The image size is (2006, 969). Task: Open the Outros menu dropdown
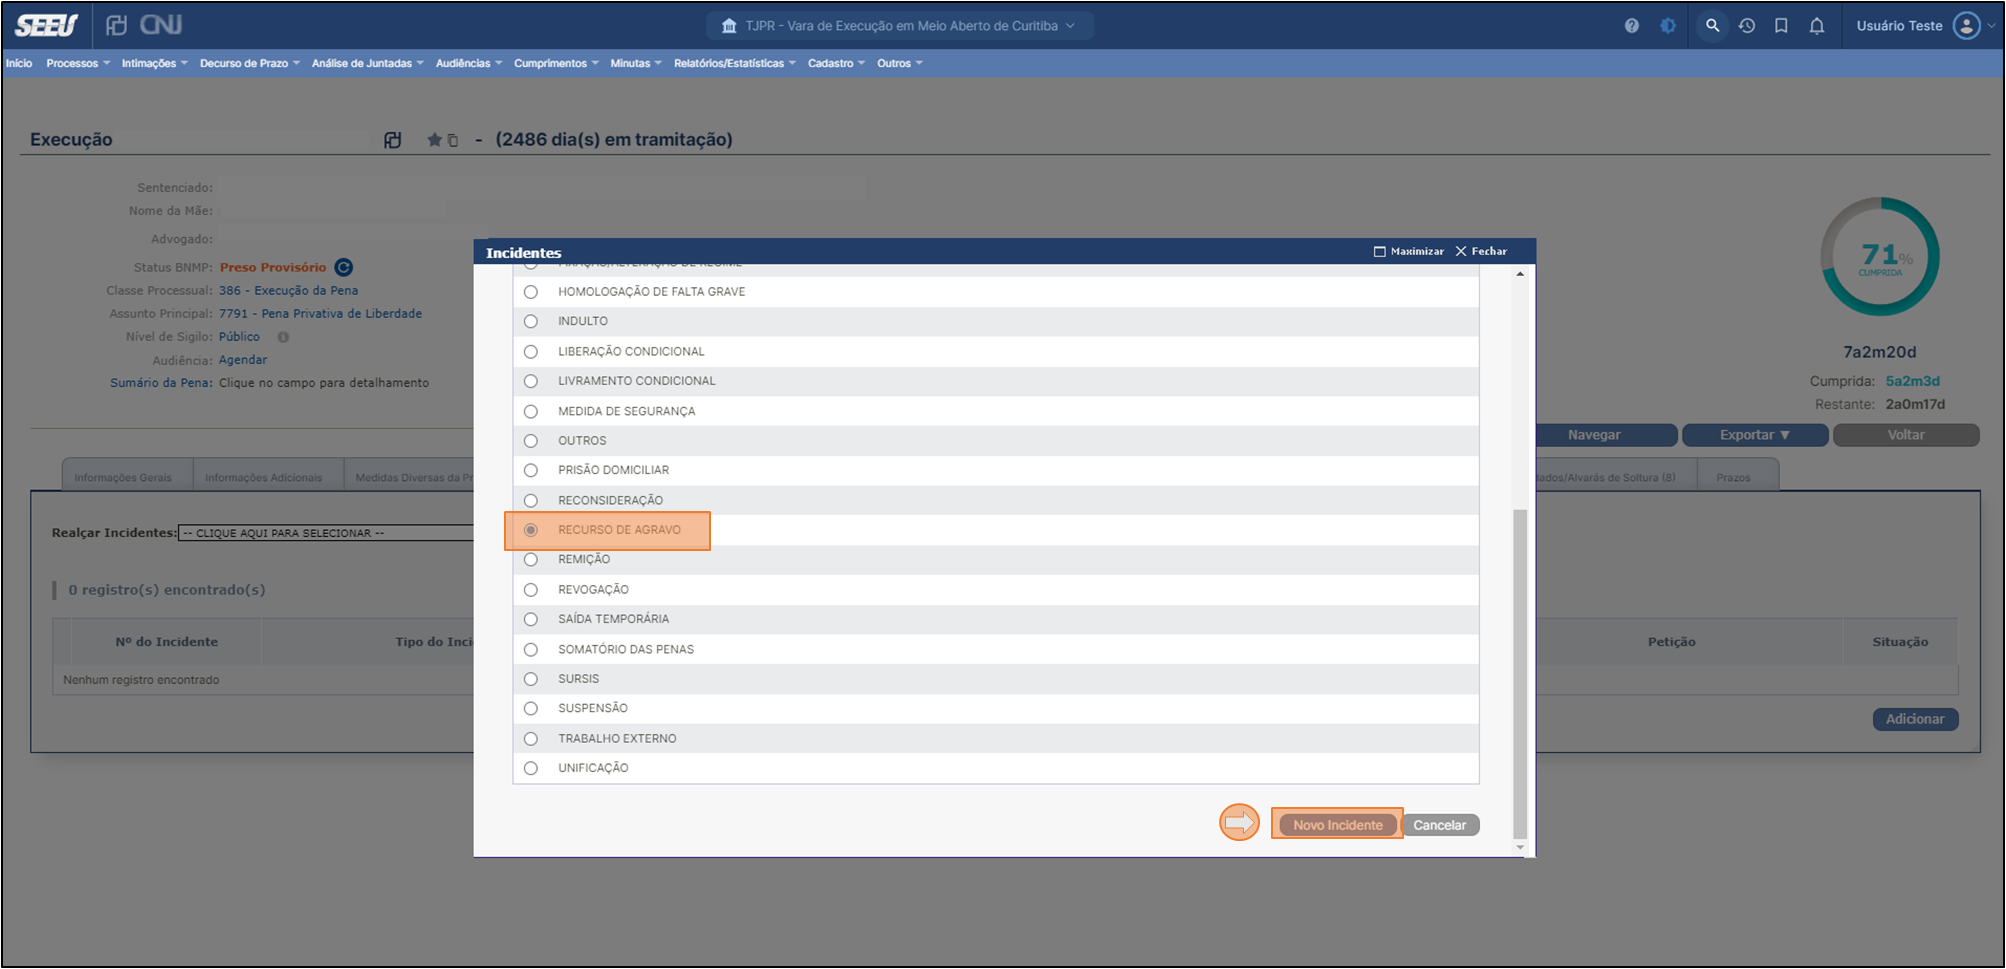click(x=900, y=63)
